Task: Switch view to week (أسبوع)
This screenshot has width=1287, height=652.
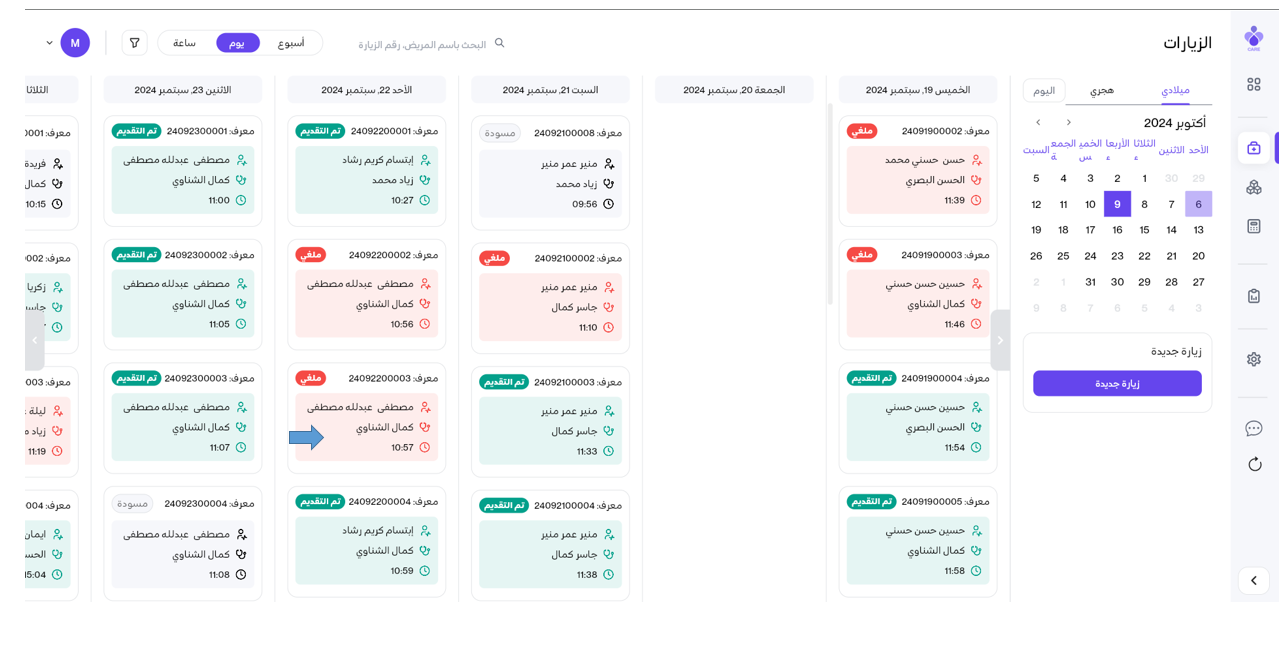Action: [x=291, y=43]
